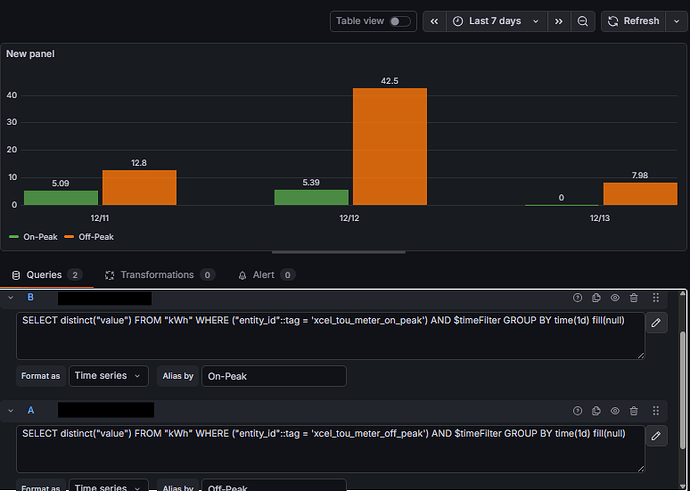Click into the off_peak SQL query text area
This screenshot has width=690, height=491.
pyautogui.click(x=330, y=449)
